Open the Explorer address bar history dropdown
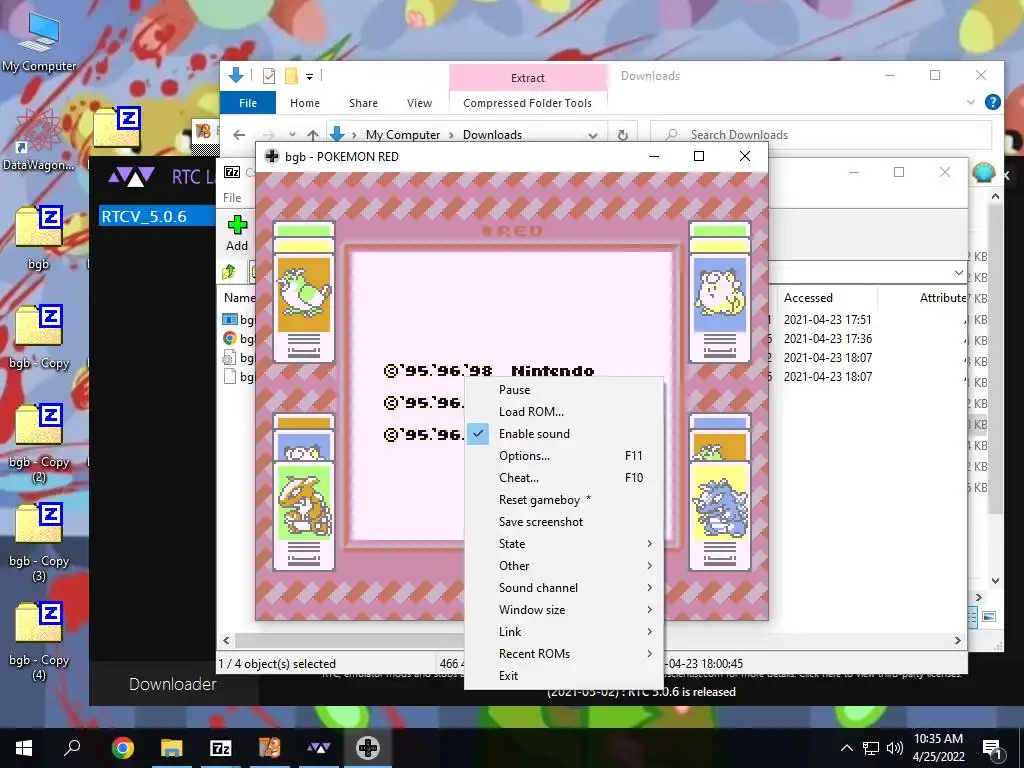Viewport: 1024px width, 768px height. click(x=592, y=136)
